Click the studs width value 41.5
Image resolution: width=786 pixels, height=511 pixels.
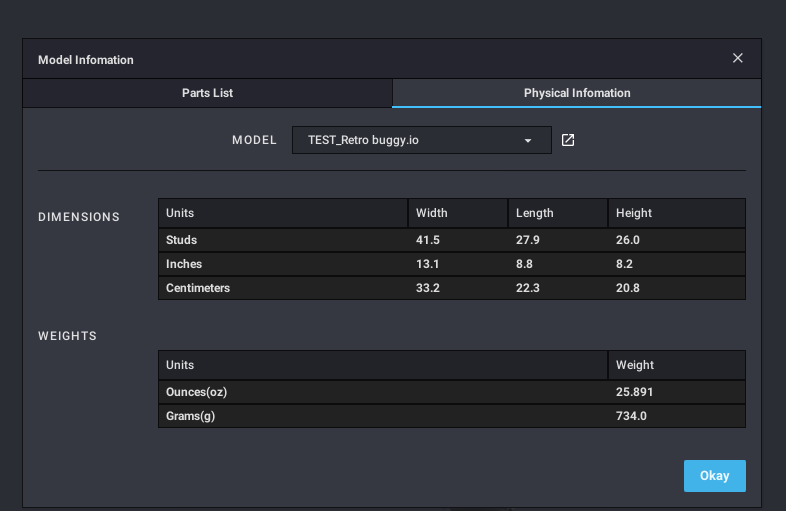click(x=428, y=240)
